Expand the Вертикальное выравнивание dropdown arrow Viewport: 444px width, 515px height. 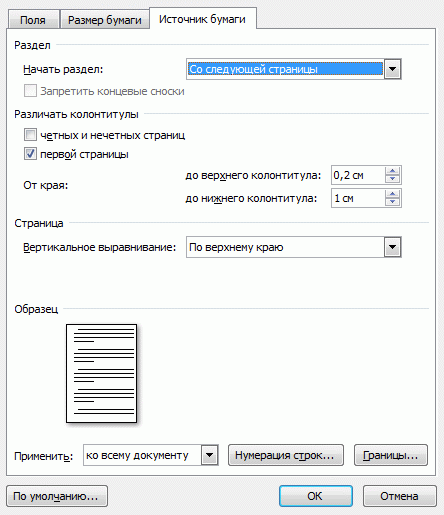point(392,247)
